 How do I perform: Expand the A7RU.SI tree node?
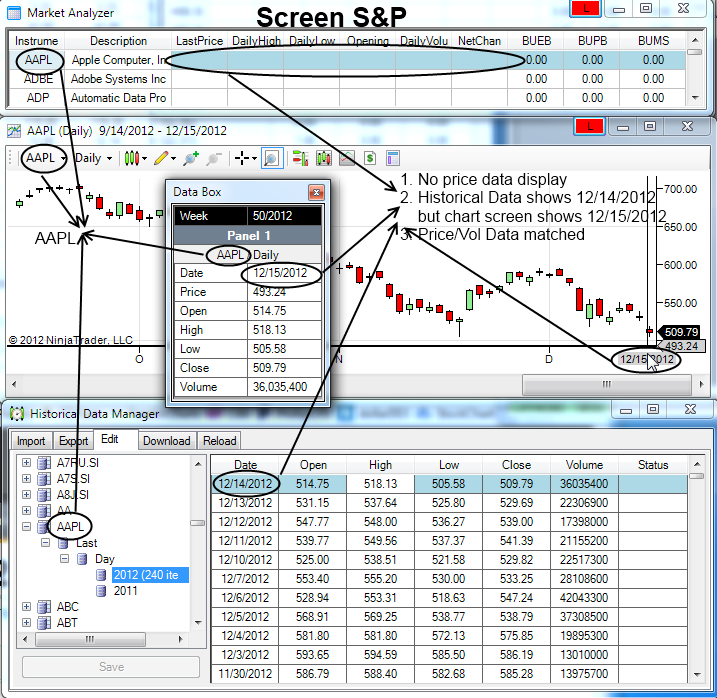[27, 463]
